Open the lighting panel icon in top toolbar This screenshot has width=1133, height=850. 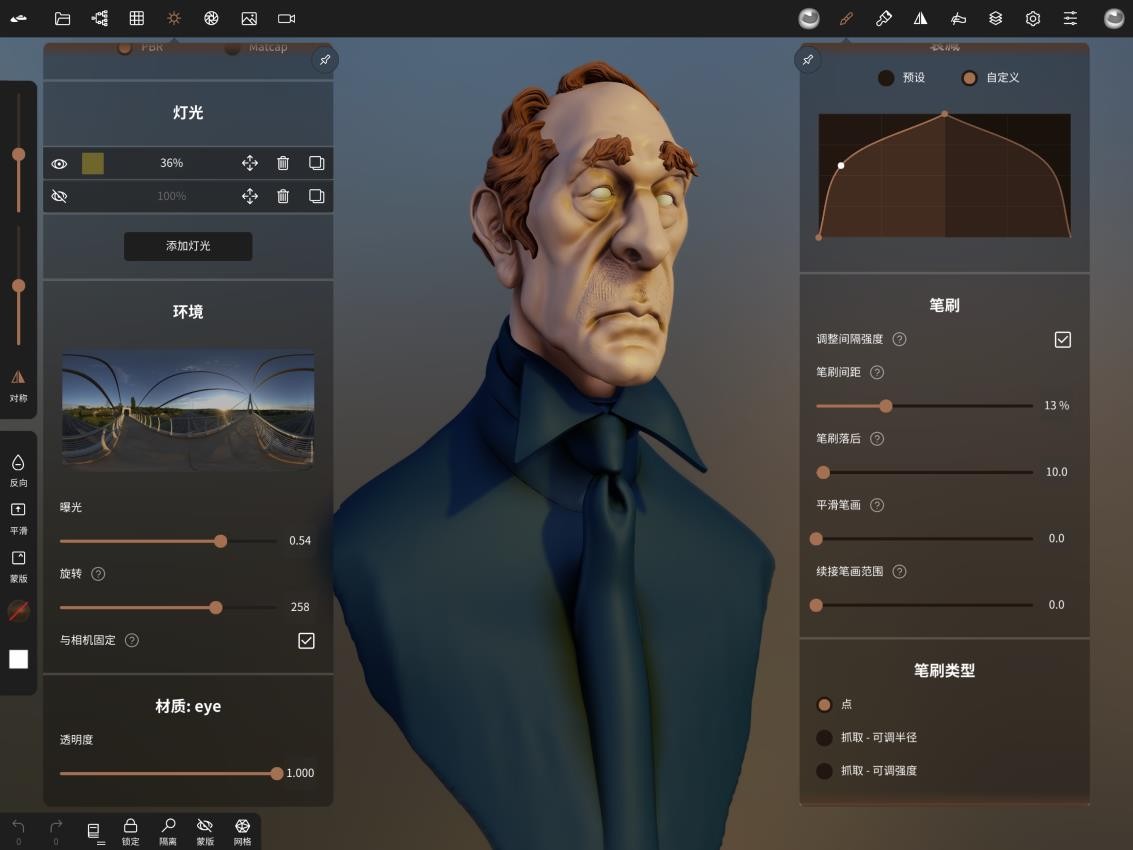(x=173, y=17)
